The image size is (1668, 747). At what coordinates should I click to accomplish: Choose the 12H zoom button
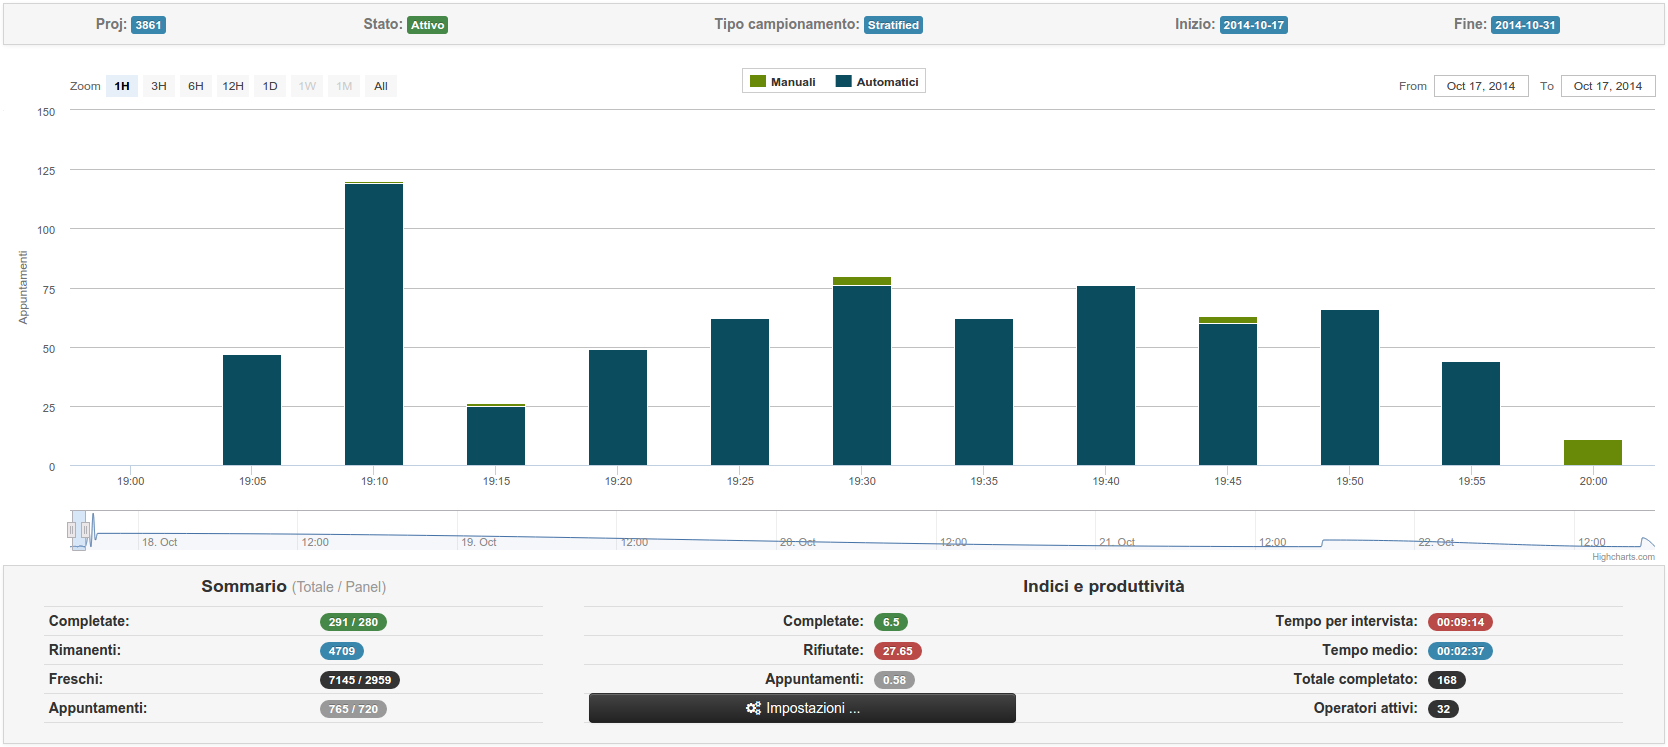(x=233, y=86)
